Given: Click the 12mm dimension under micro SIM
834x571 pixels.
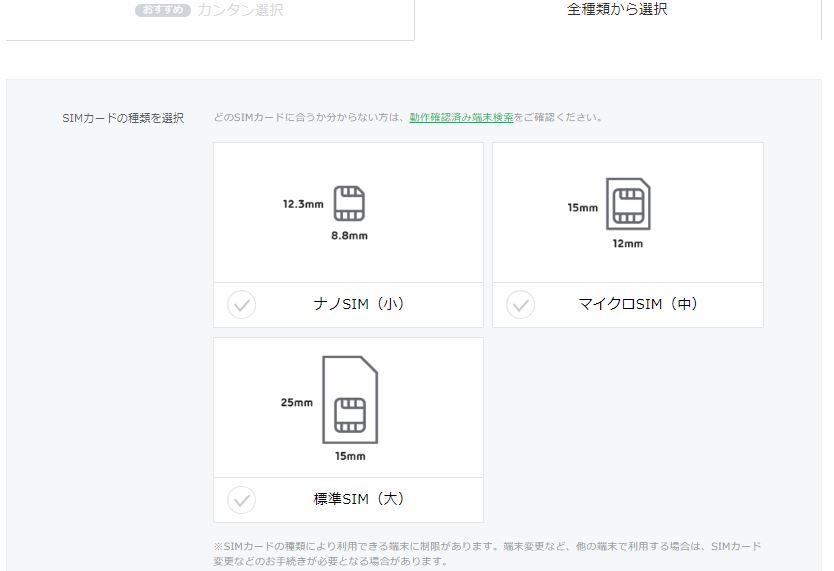Looking at the screenshot, I should click(x=628, y=243).
